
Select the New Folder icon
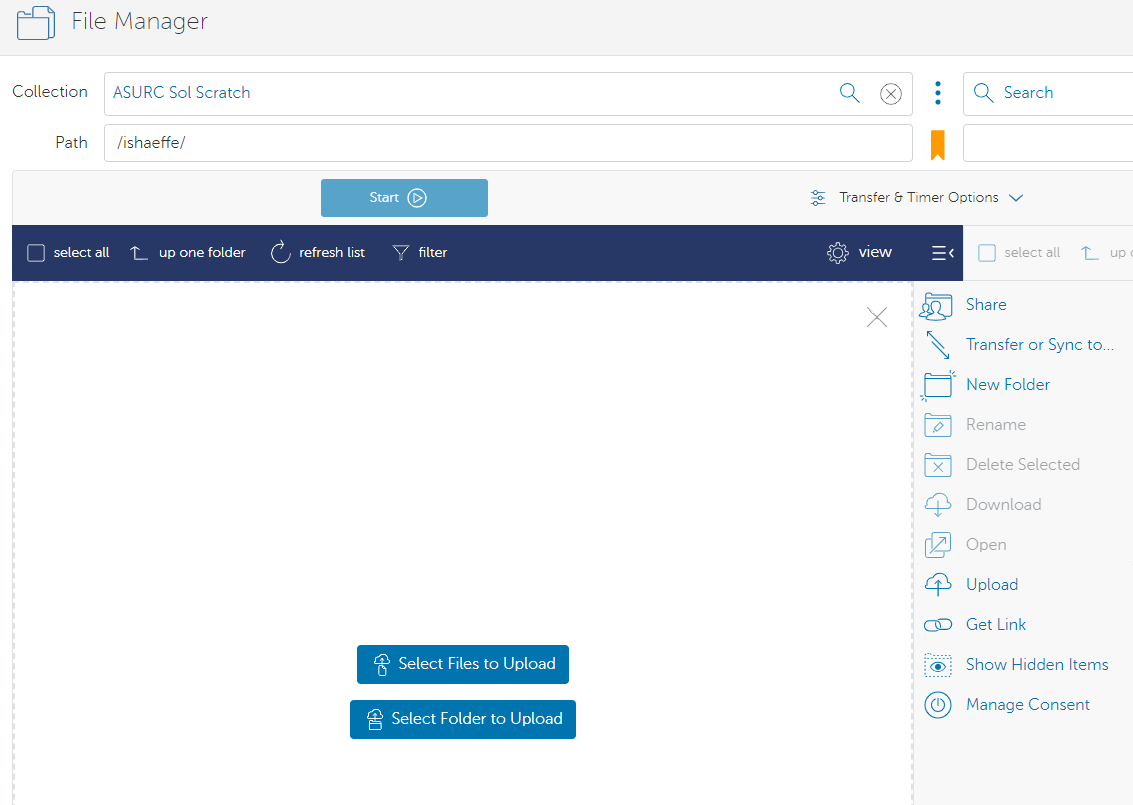point(936,384)
